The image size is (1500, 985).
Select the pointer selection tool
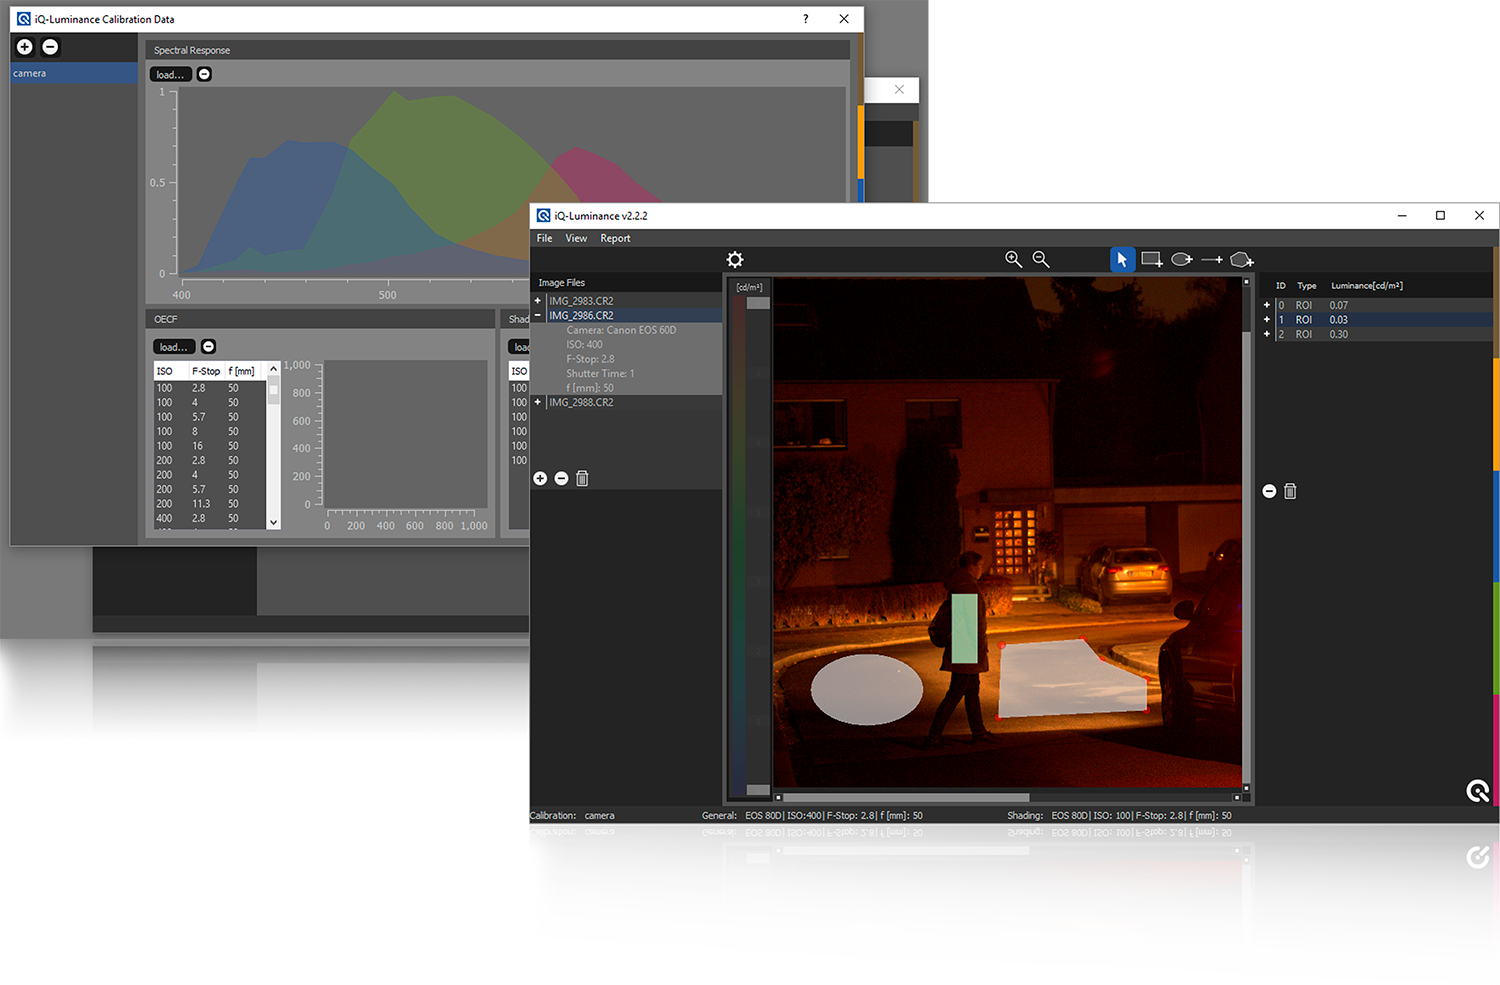[1122, 259]
